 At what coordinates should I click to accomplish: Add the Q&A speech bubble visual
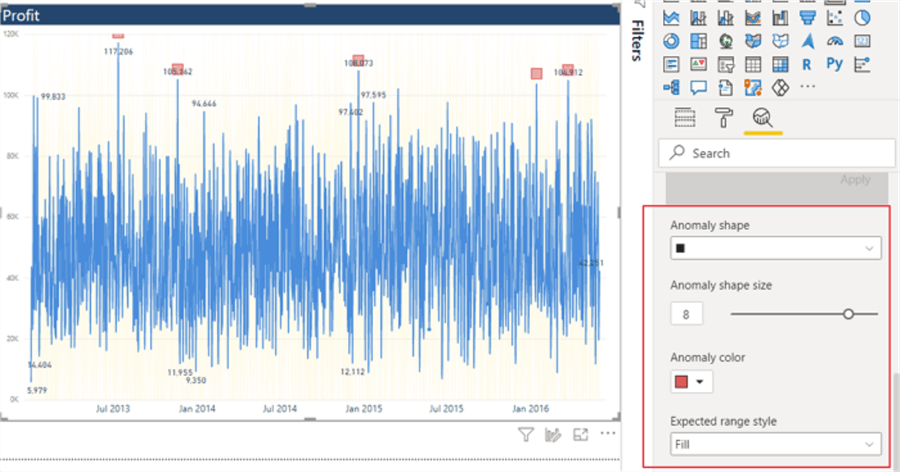point(698,87)
